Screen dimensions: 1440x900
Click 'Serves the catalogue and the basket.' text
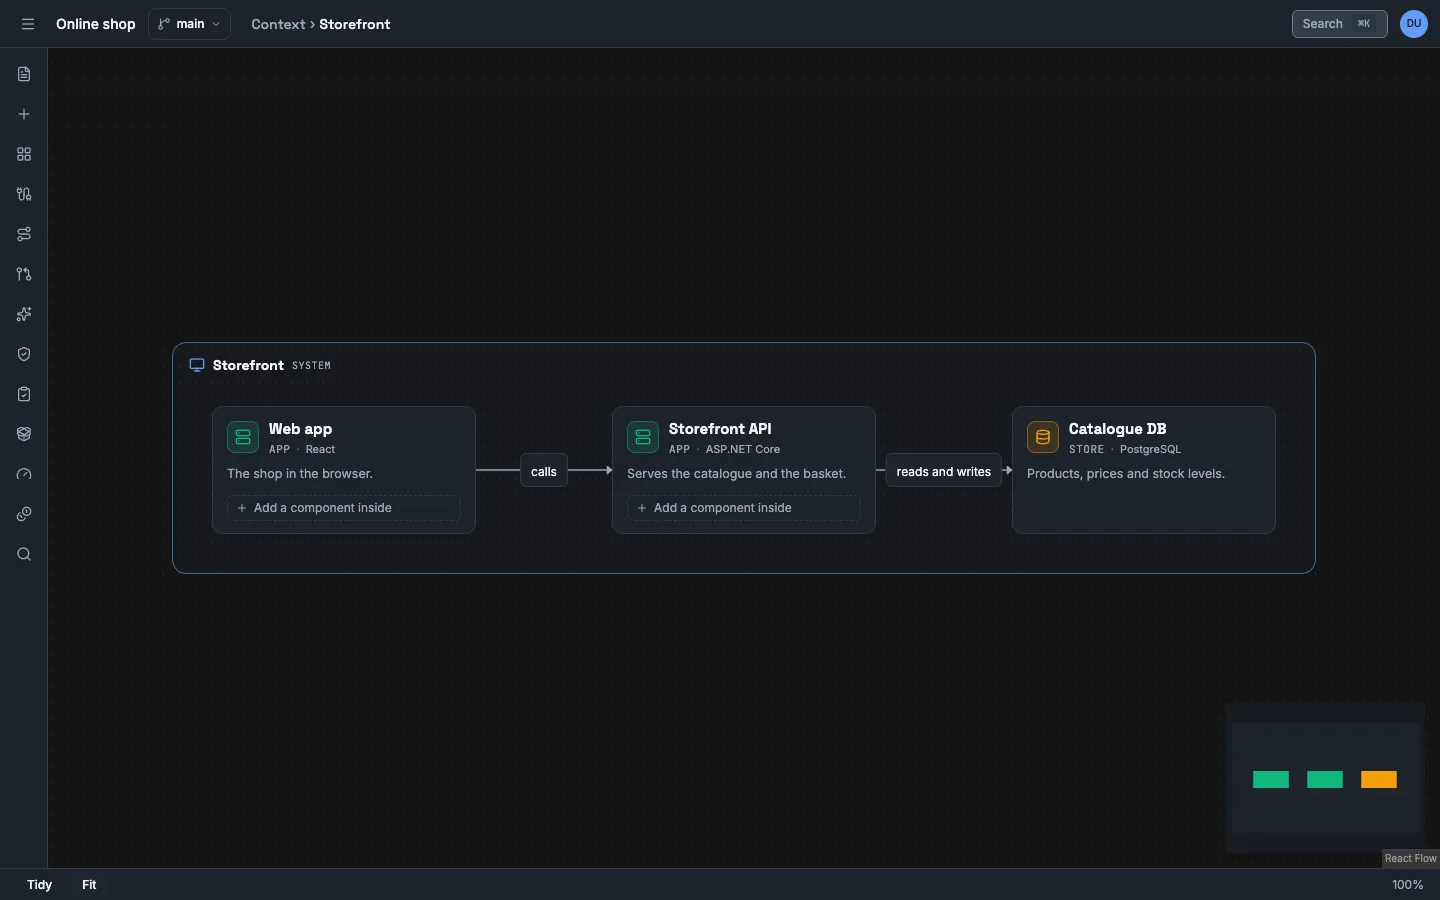(736, 474)
